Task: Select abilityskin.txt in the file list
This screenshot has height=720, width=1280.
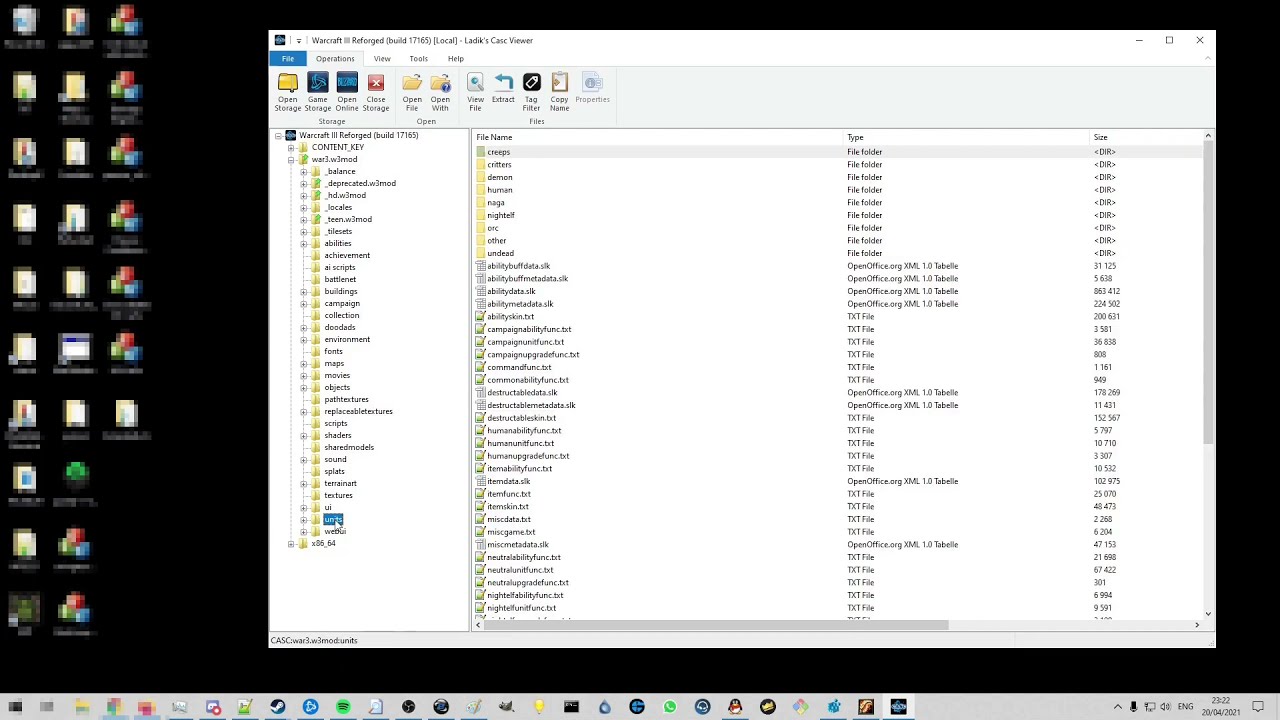Action: (838, 316)
